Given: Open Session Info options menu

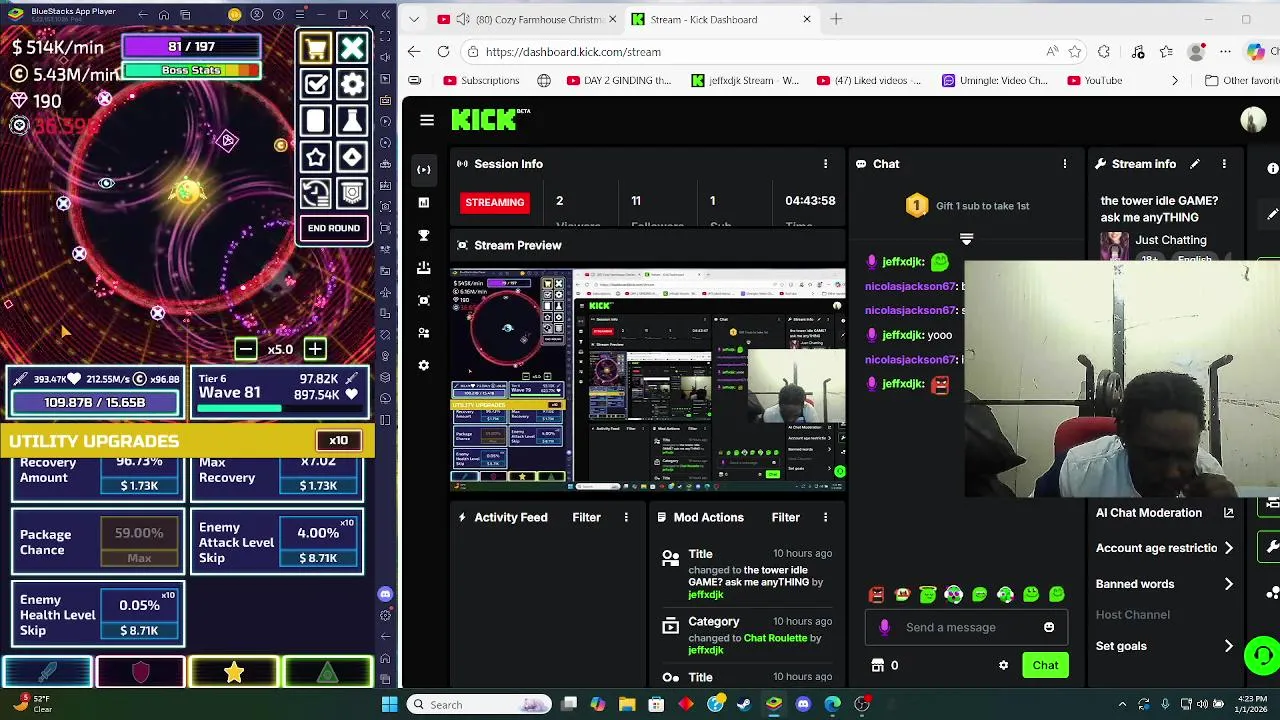Looking at the screenshot, I should pyautogui.click(x=825, y=164).
